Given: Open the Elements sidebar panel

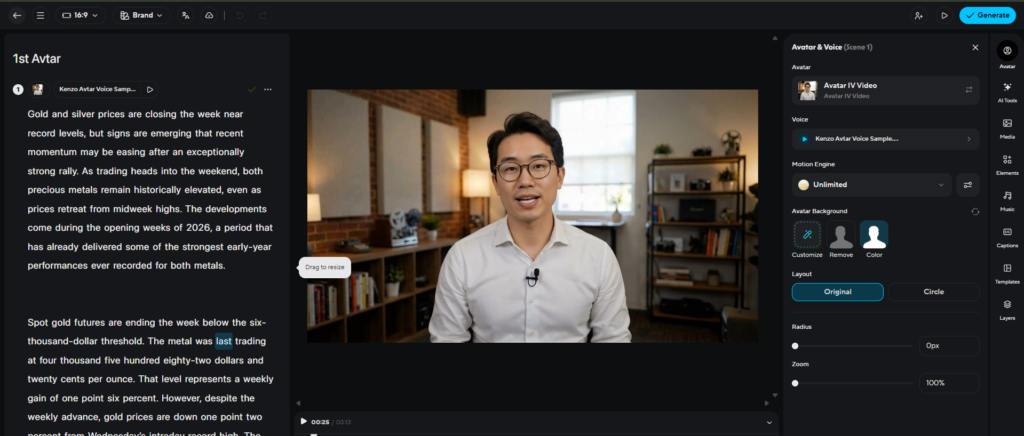Looking at the screenshot, I should click(x=1006, y=163).
